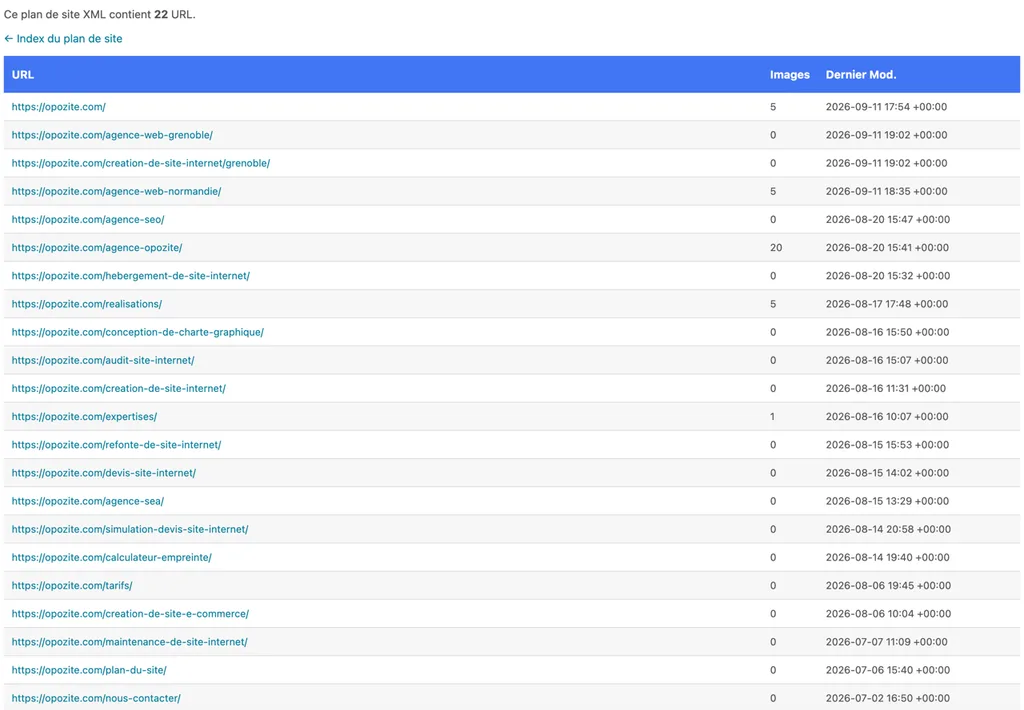Open the audit-site-internet URL

[x=103, y=359]
